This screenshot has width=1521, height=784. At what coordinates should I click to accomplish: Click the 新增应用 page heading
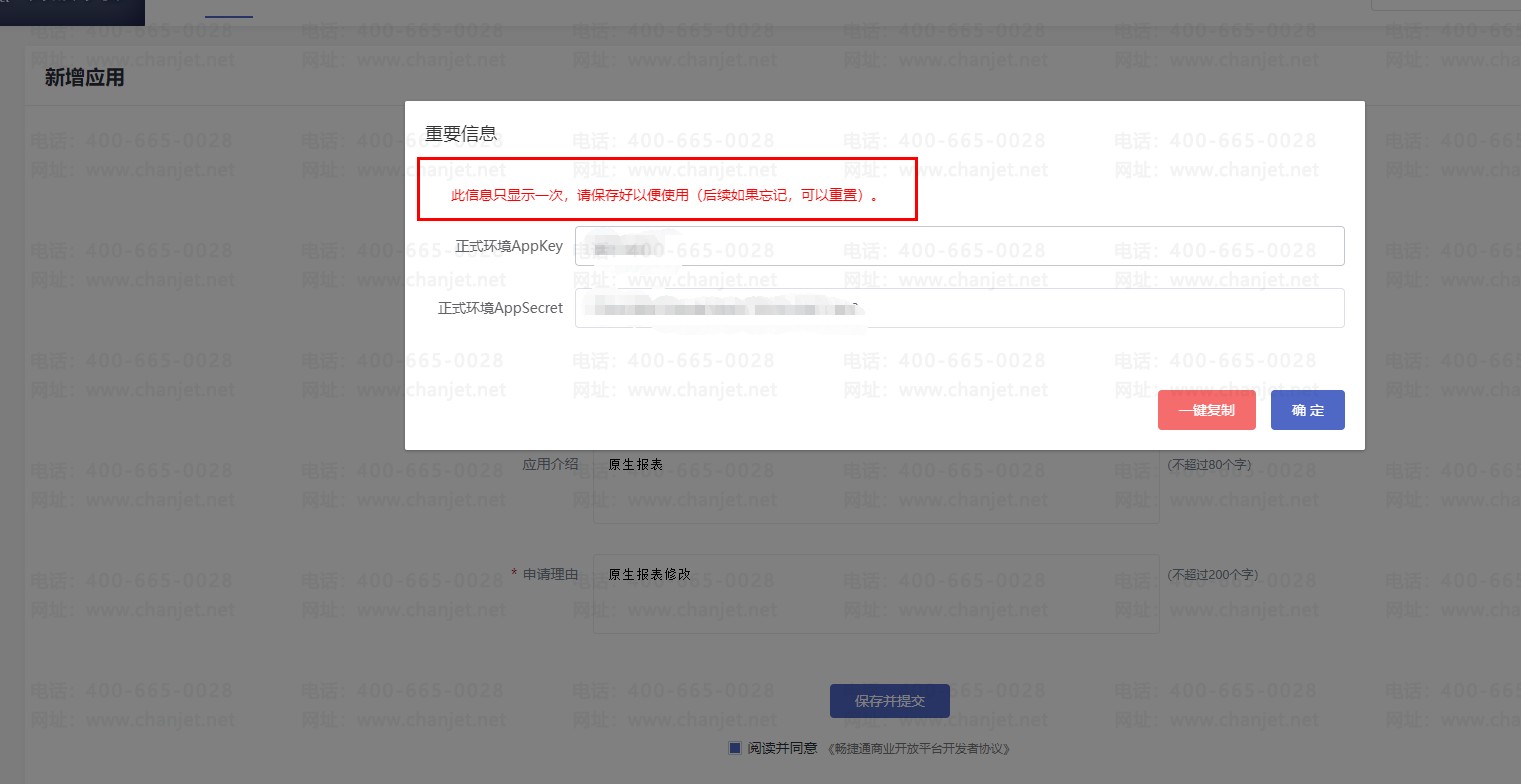pyautogui.click(x=85, y=77)
